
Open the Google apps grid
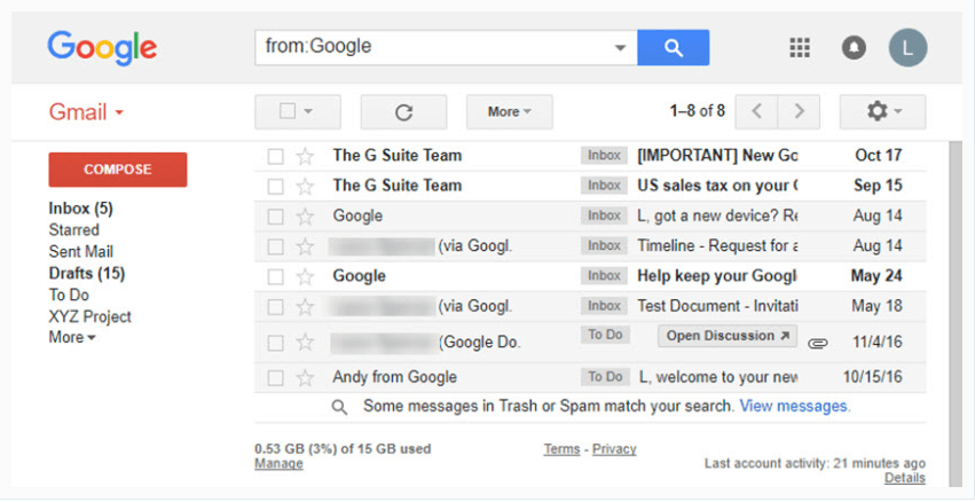click(x=800, y=47)
